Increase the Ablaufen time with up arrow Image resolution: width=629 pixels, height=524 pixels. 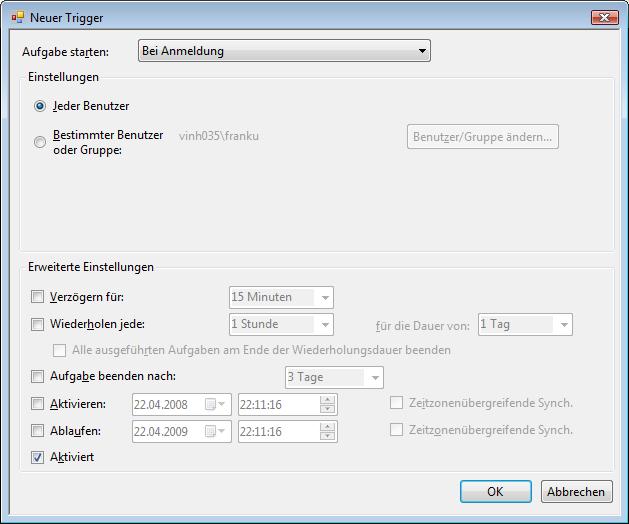tap(328, 427)
